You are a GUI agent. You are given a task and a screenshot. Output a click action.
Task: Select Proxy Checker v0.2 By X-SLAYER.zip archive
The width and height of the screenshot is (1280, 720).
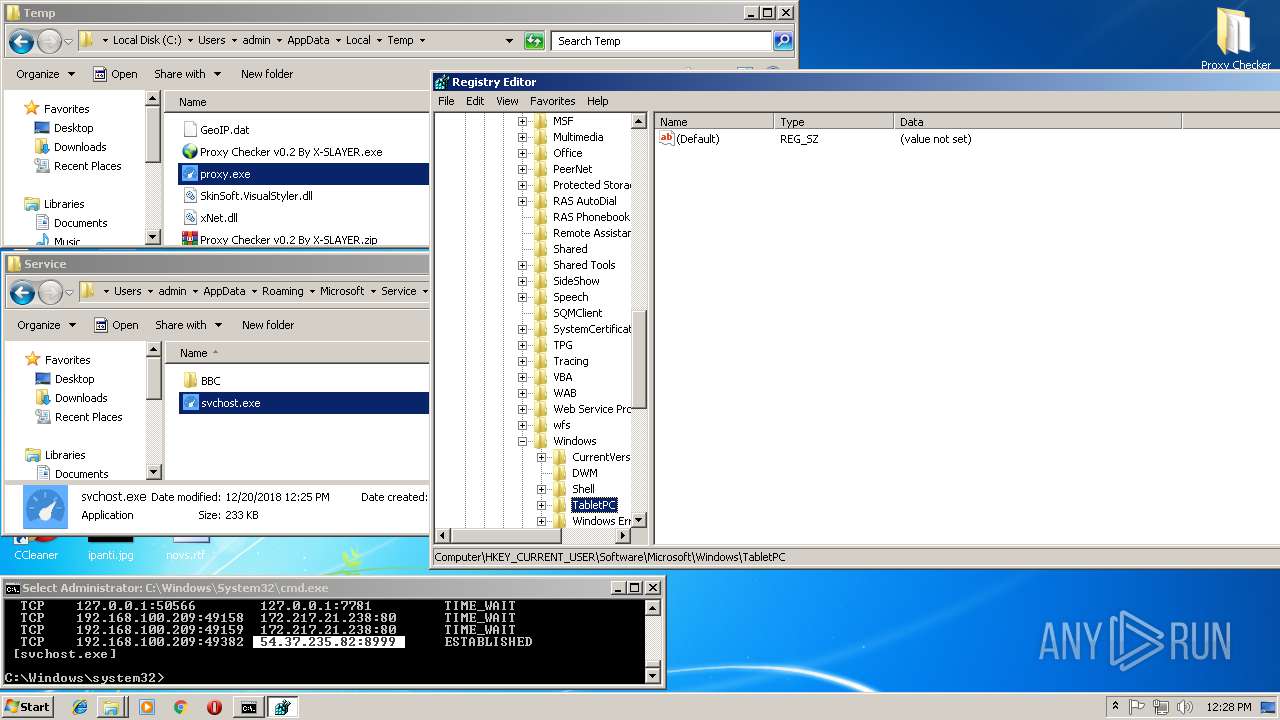coord(288,240)
